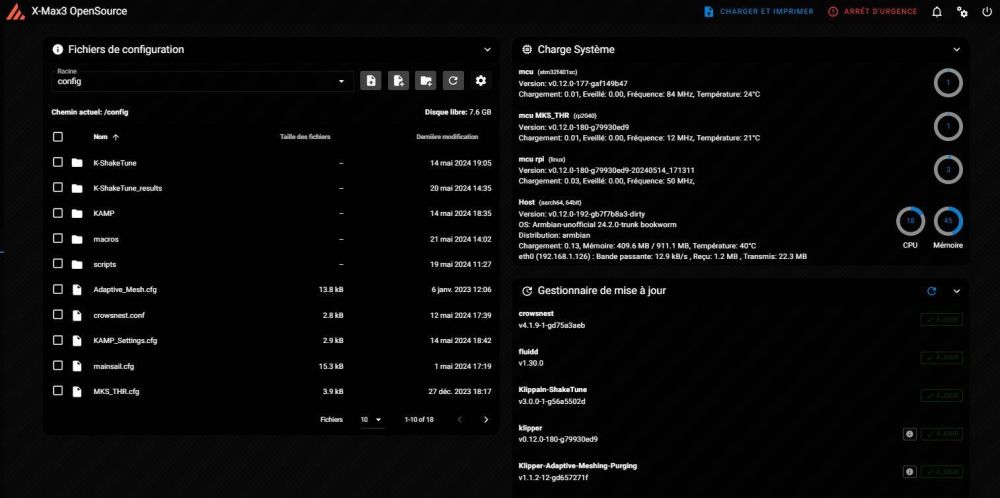
Task: Toggle the select-all files checkbox
Action: 58,136
